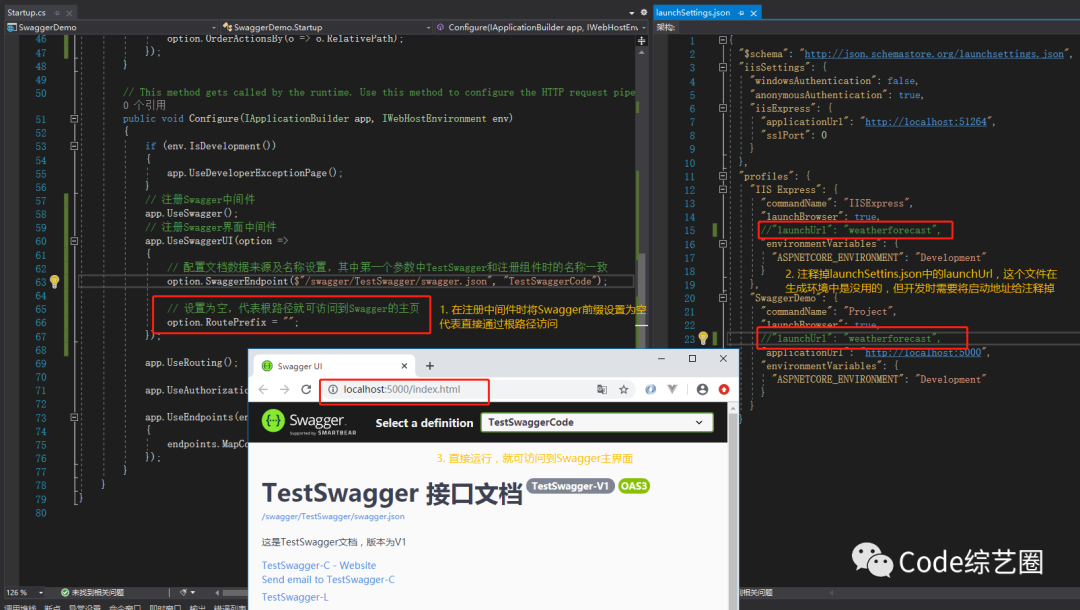Close the Startup.cs tab
Screen dimensions: 1080x610
click(69, 13)
